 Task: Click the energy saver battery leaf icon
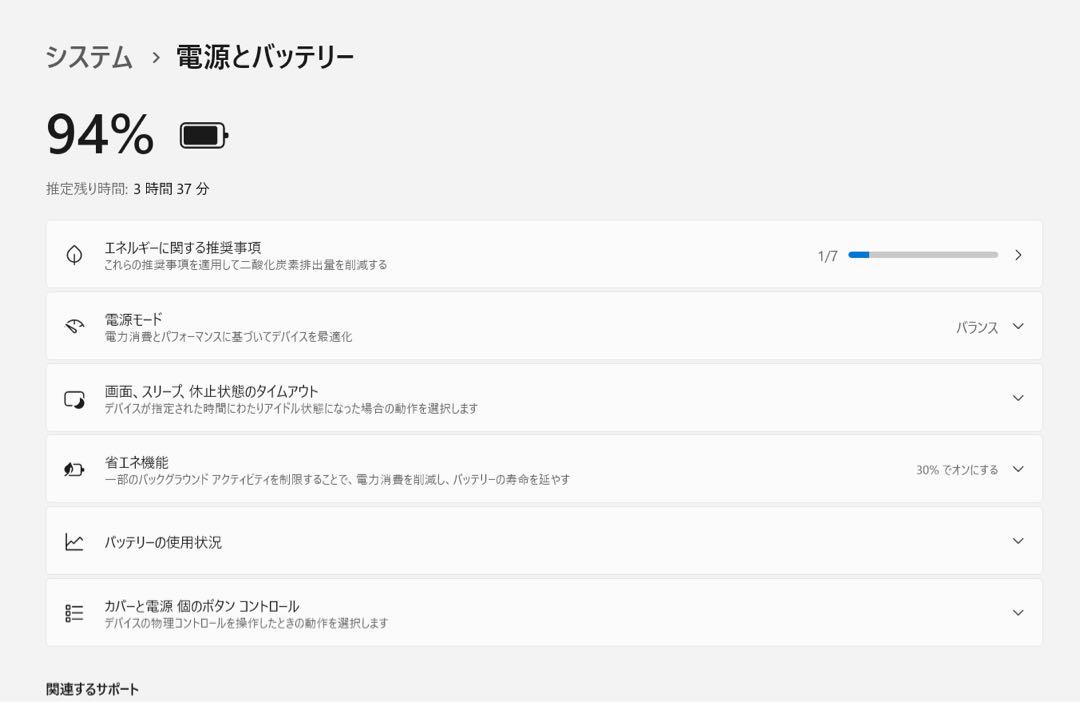click(x=74, y=470)
